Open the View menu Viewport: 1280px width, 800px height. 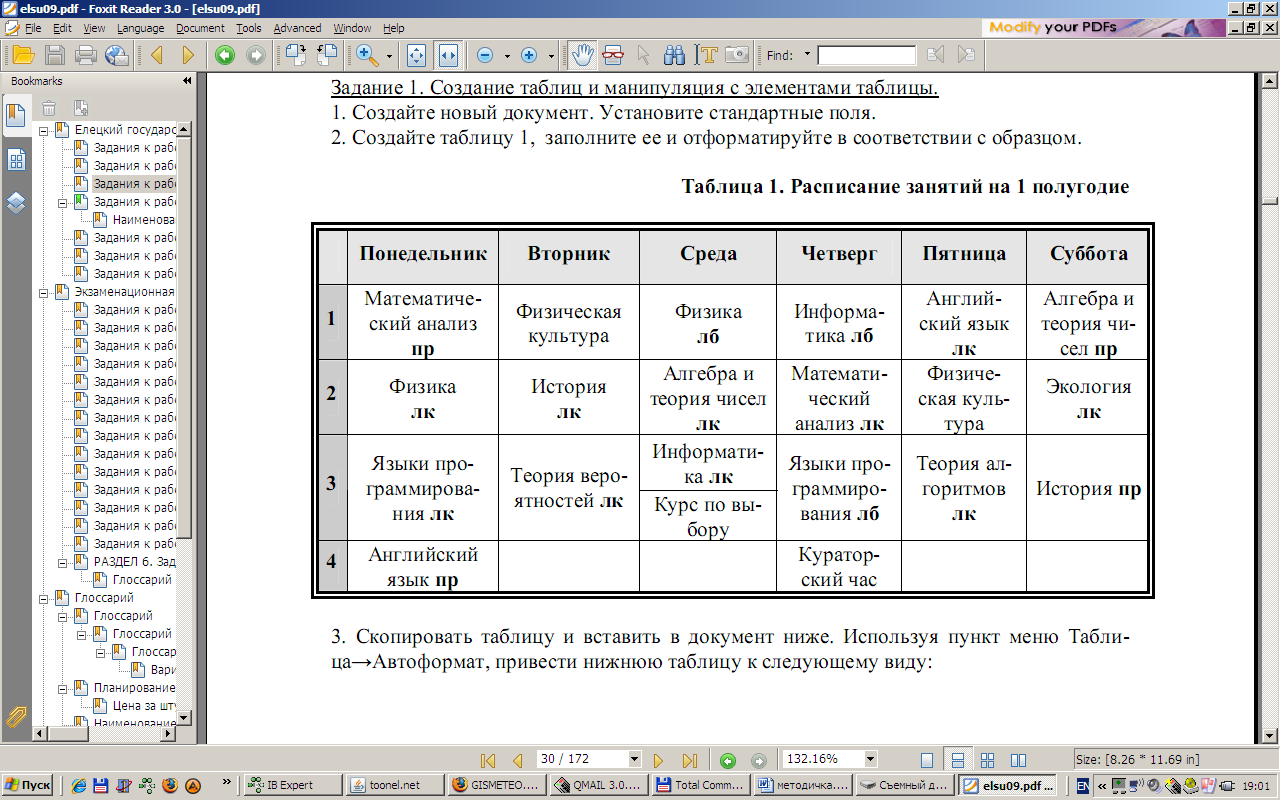(94, 28)
